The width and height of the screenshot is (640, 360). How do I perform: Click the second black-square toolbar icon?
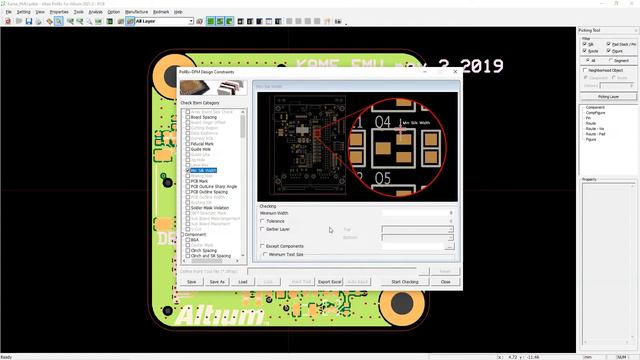click(x=250, y=21)
